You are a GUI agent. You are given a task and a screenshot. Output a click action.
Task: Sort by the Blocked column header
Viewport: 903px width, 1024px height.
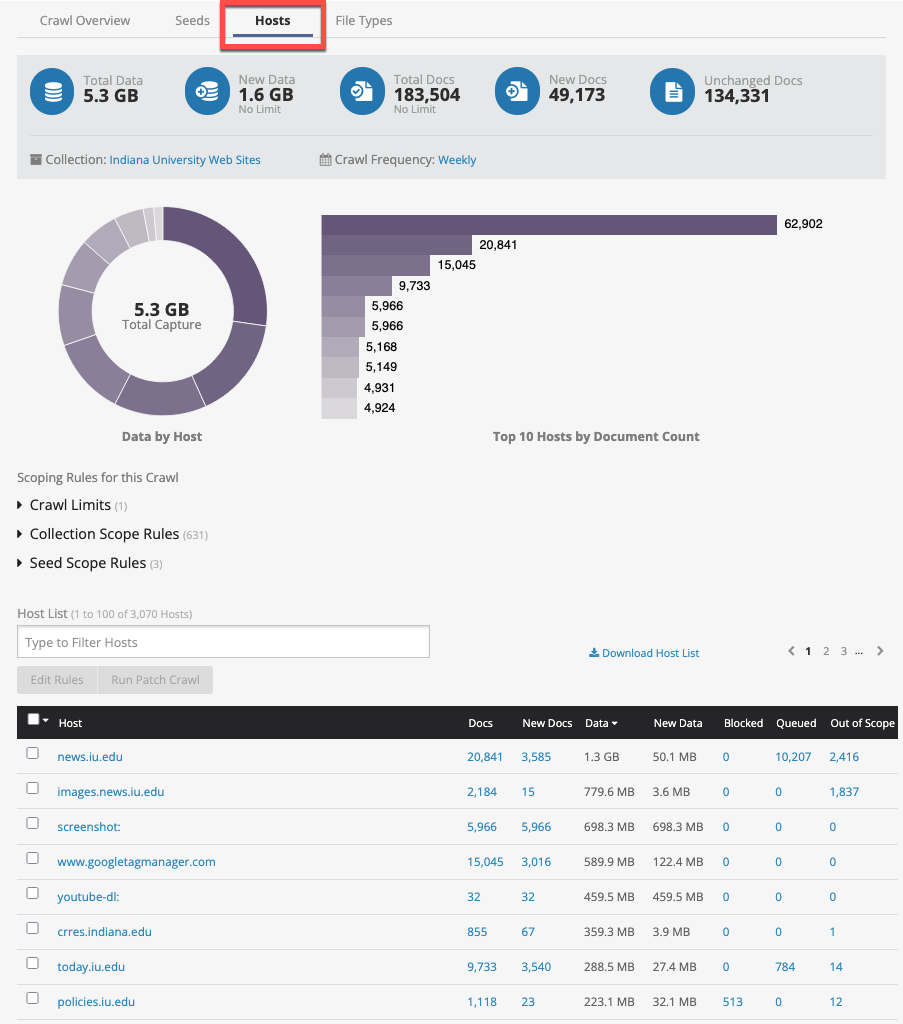[x=744, y=723]
